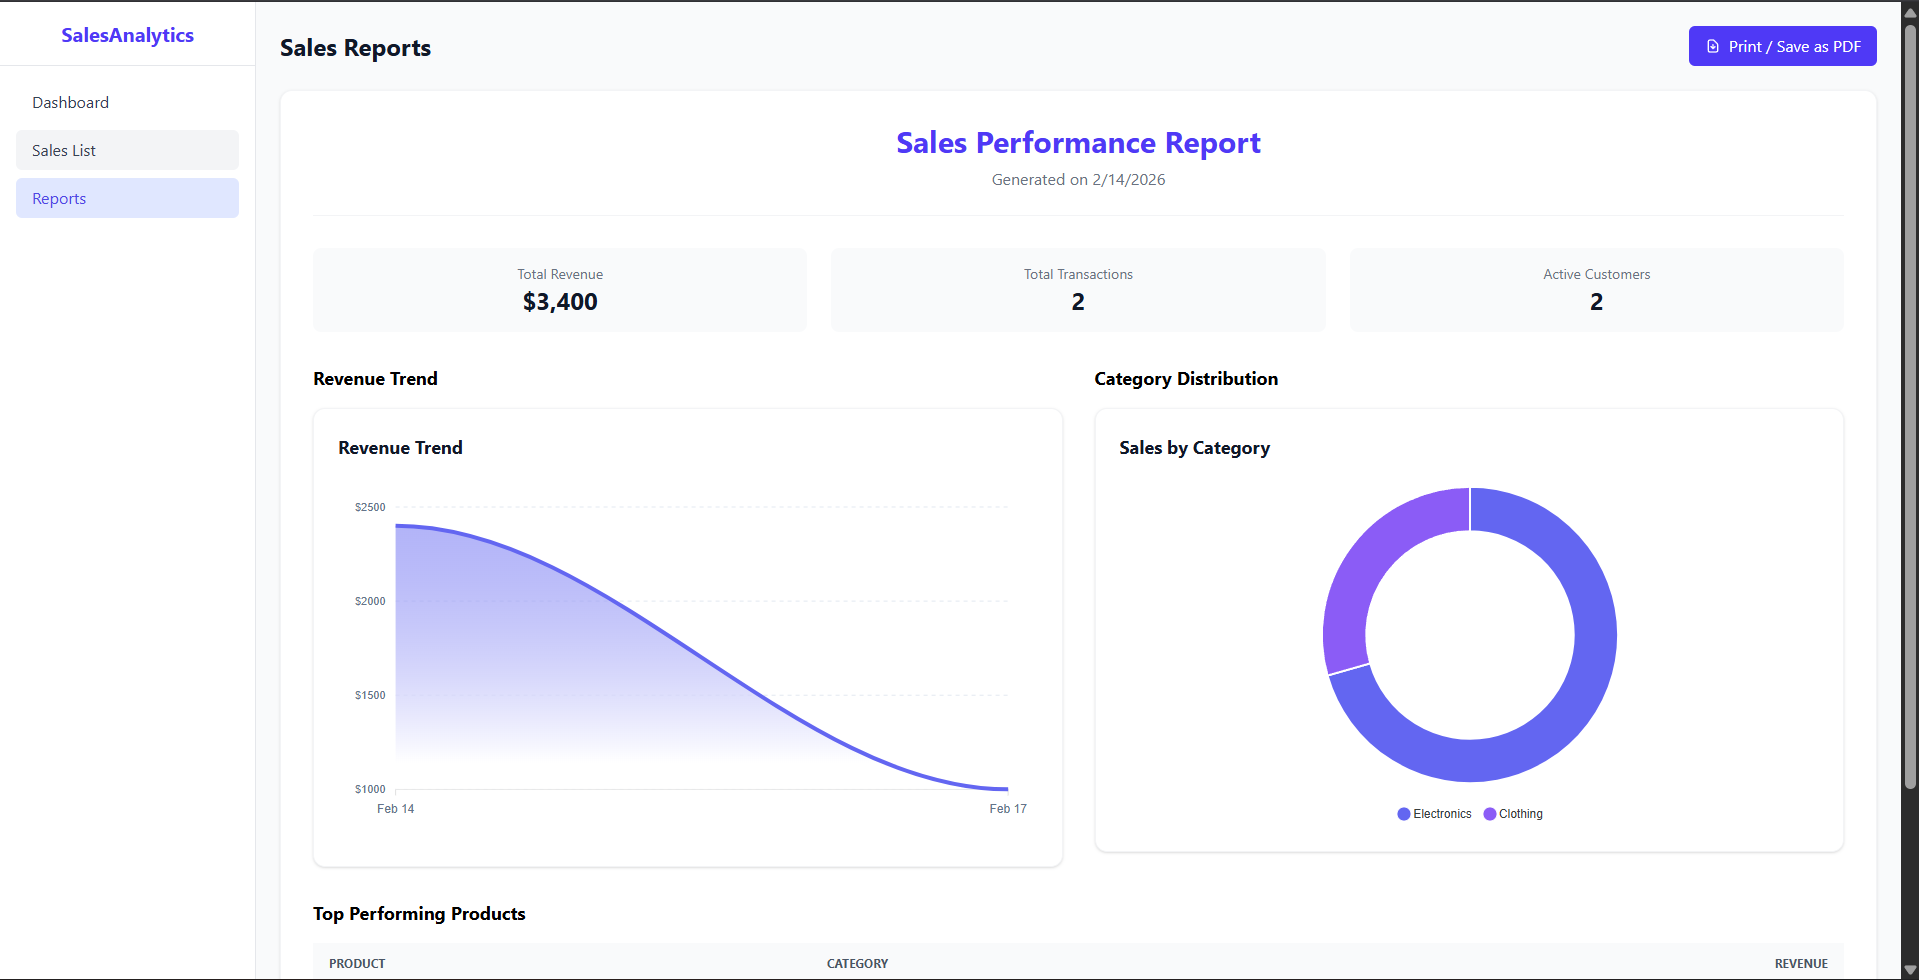Select the SalesAnalytics logo
Image resolution: width=1919 pixels, height=980 pixels.
tap(127, 35)
